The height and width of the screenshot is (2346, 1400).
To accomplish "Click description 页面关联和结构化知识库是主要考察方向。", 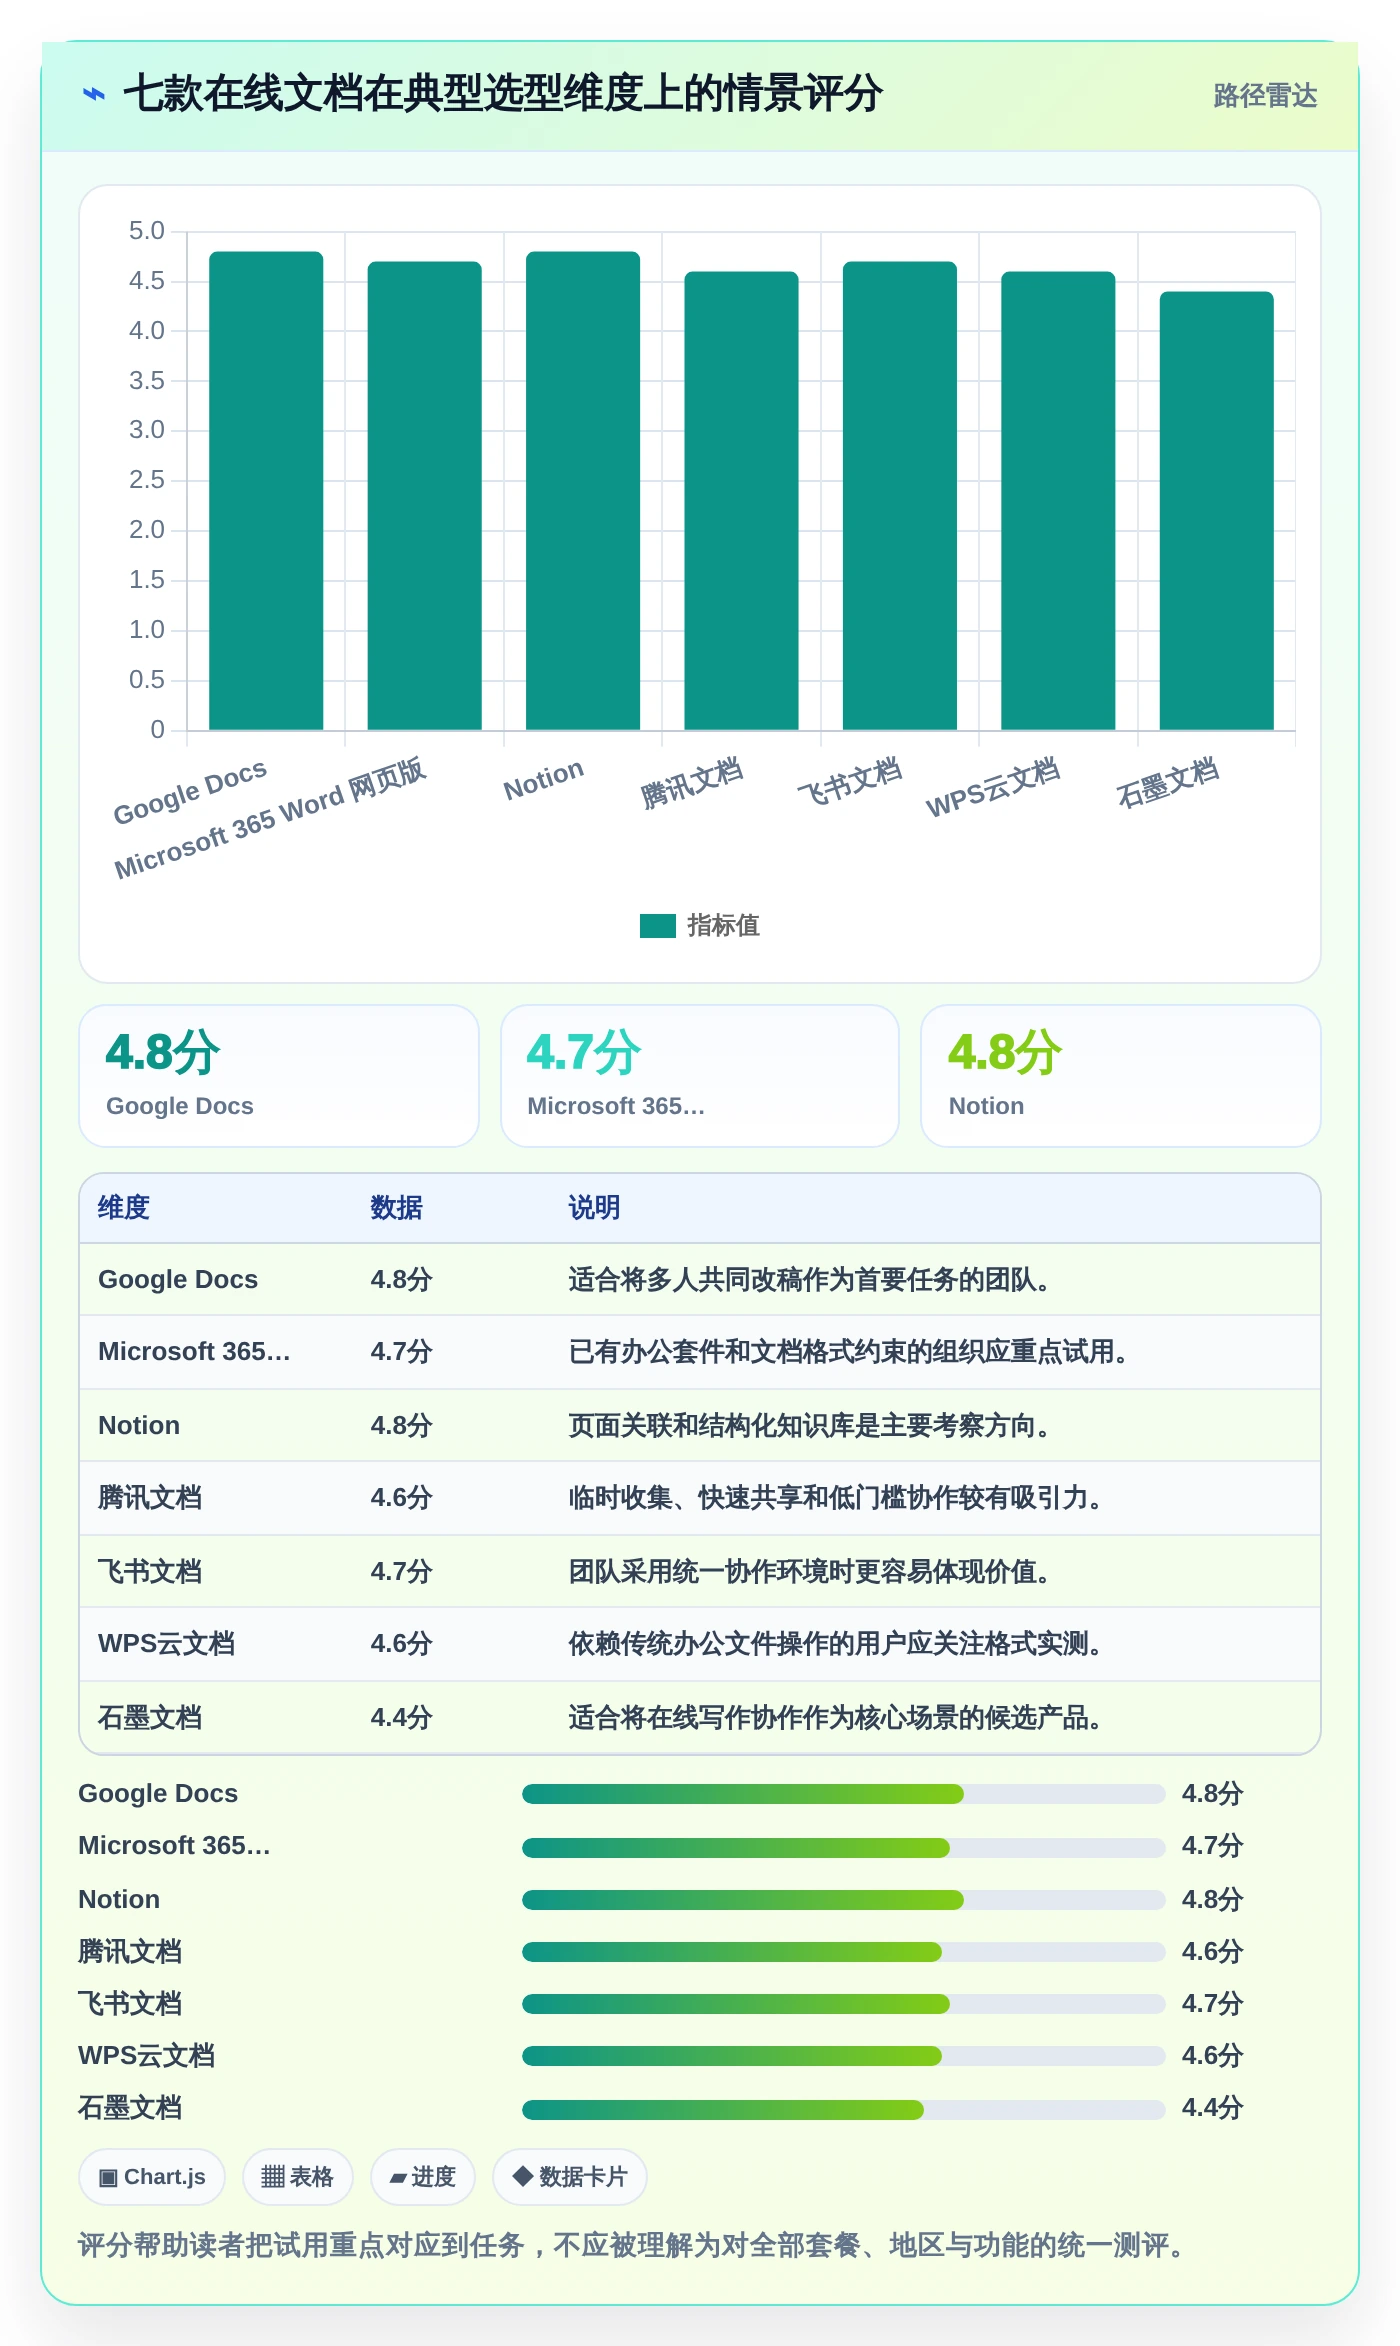I will coord(809,1426).
